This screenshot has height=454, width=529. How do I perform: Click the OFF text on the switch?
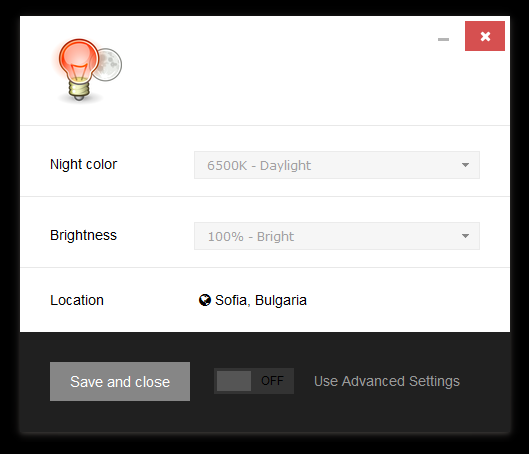click(272, 381)
